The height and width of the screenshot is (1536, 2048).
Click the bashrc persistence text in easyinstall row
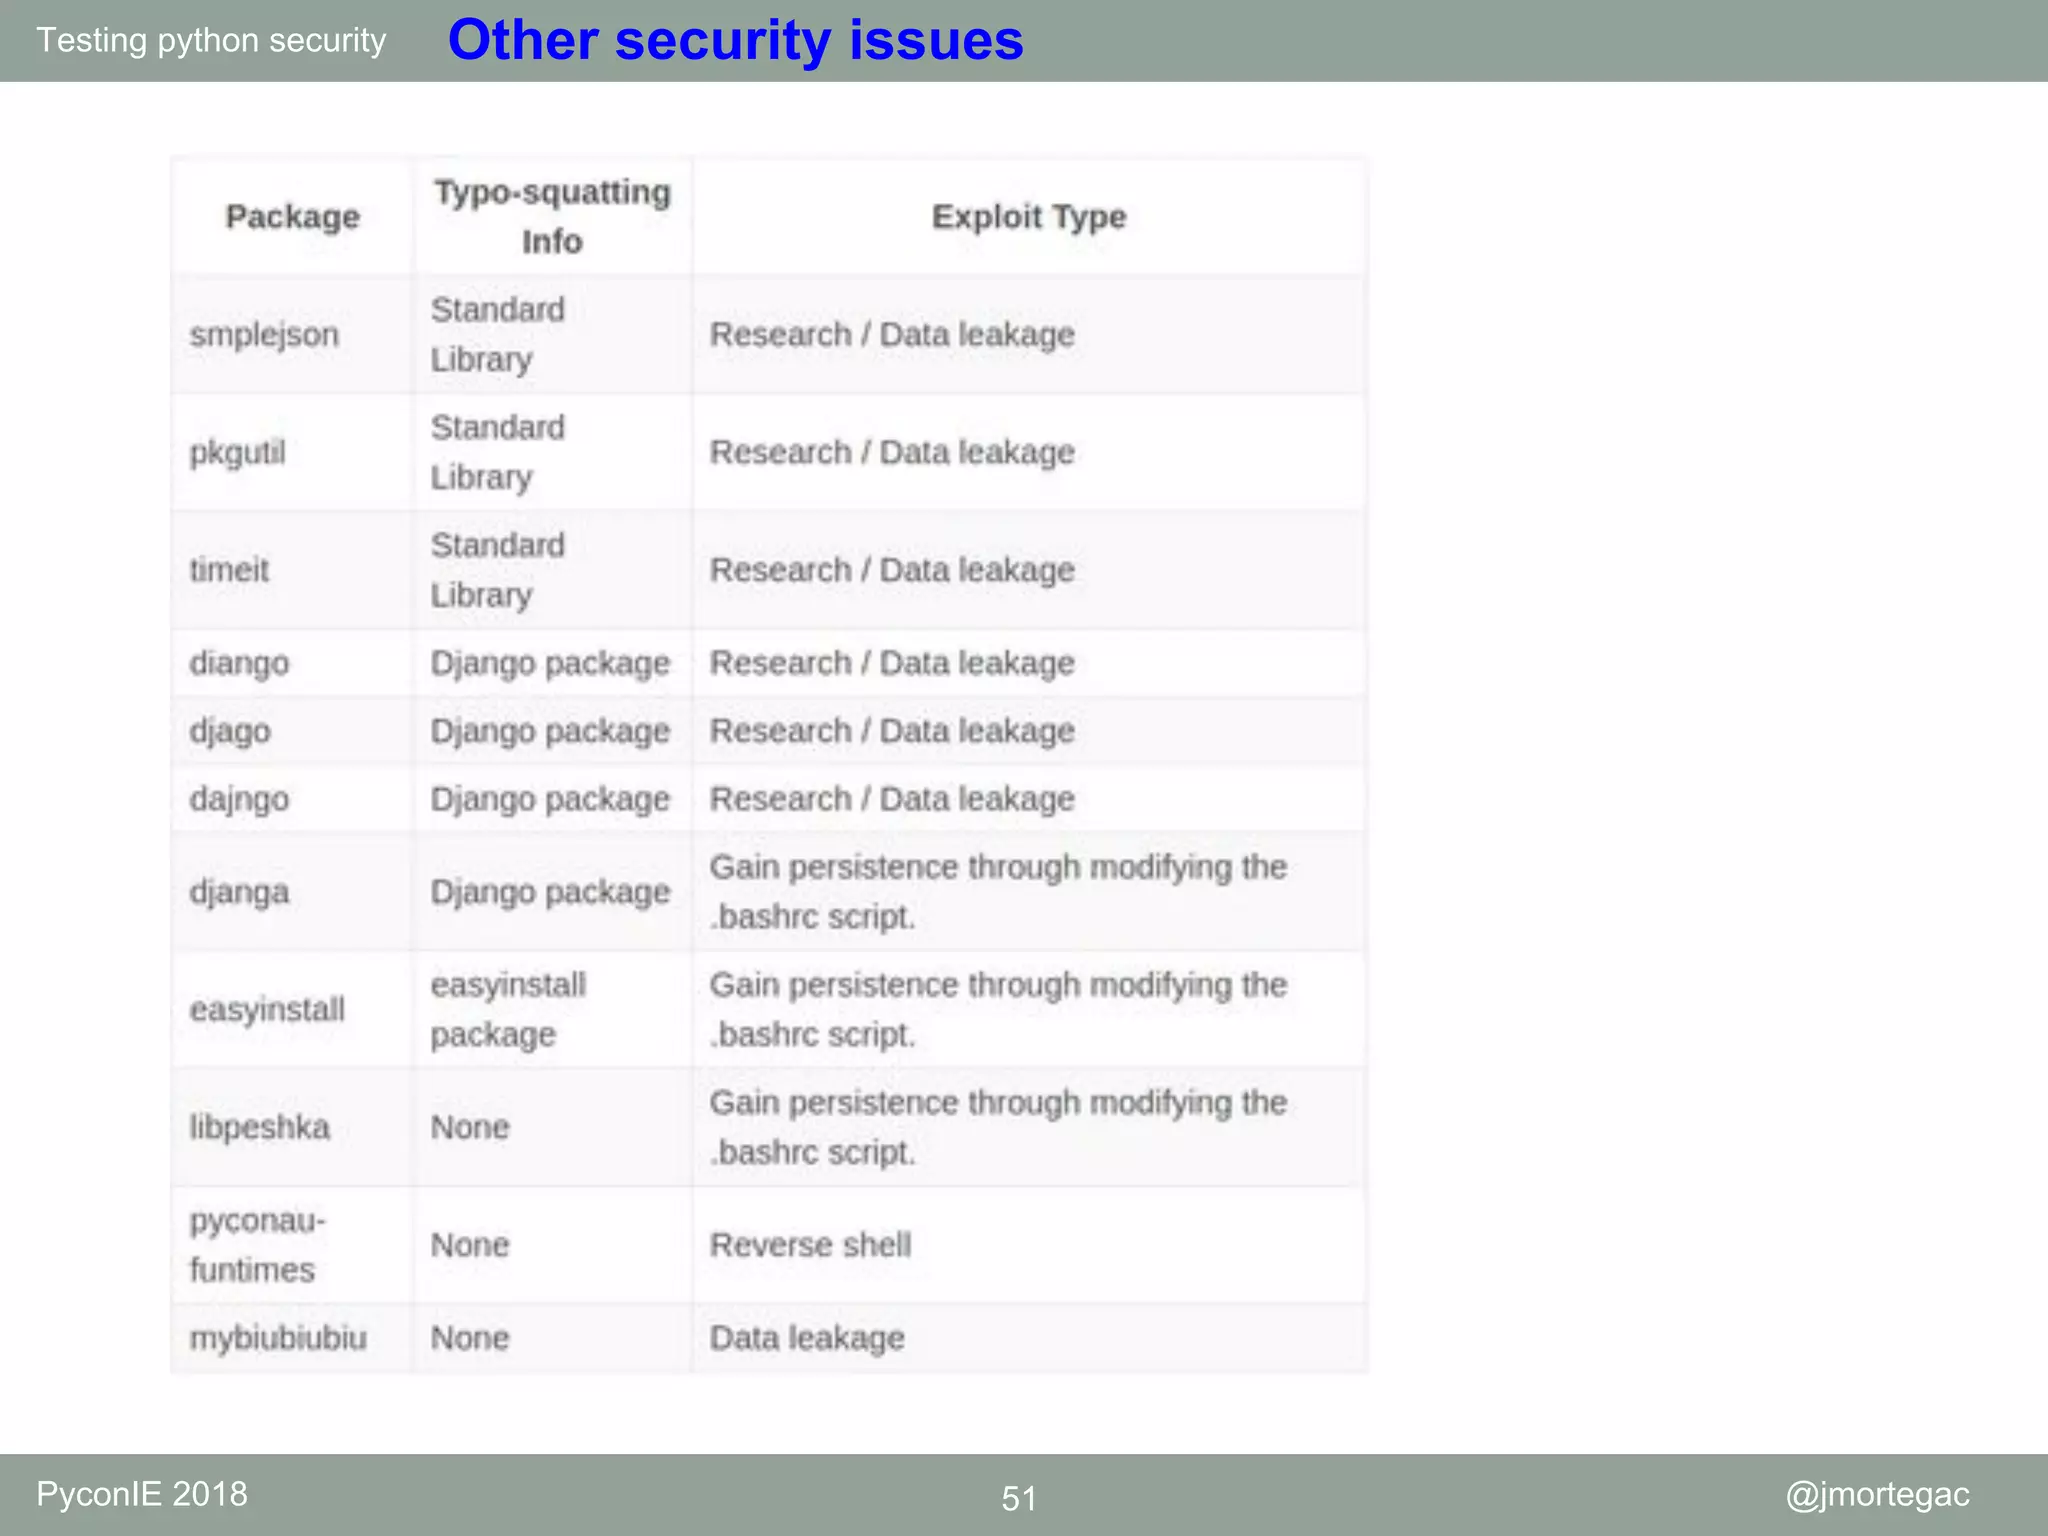998,1010
